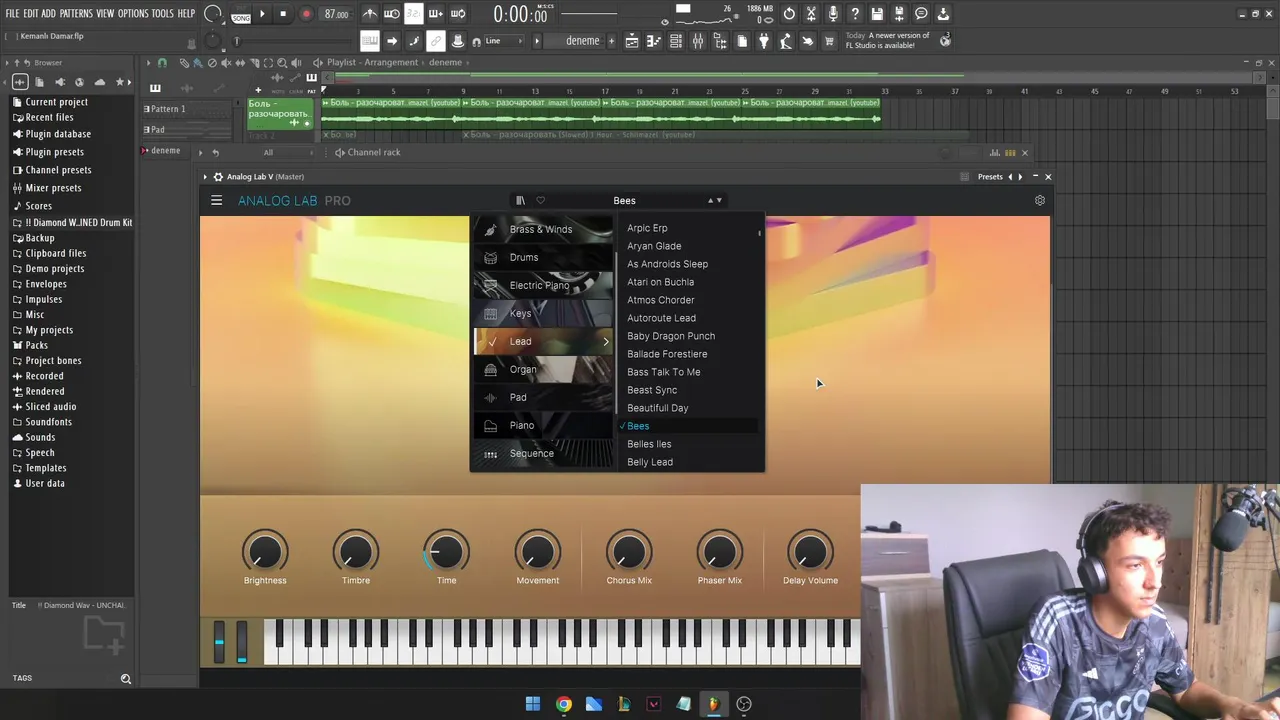Open the piano roll view icon
The width and height of the screenshot is (1280, 720).
point(654,41)
